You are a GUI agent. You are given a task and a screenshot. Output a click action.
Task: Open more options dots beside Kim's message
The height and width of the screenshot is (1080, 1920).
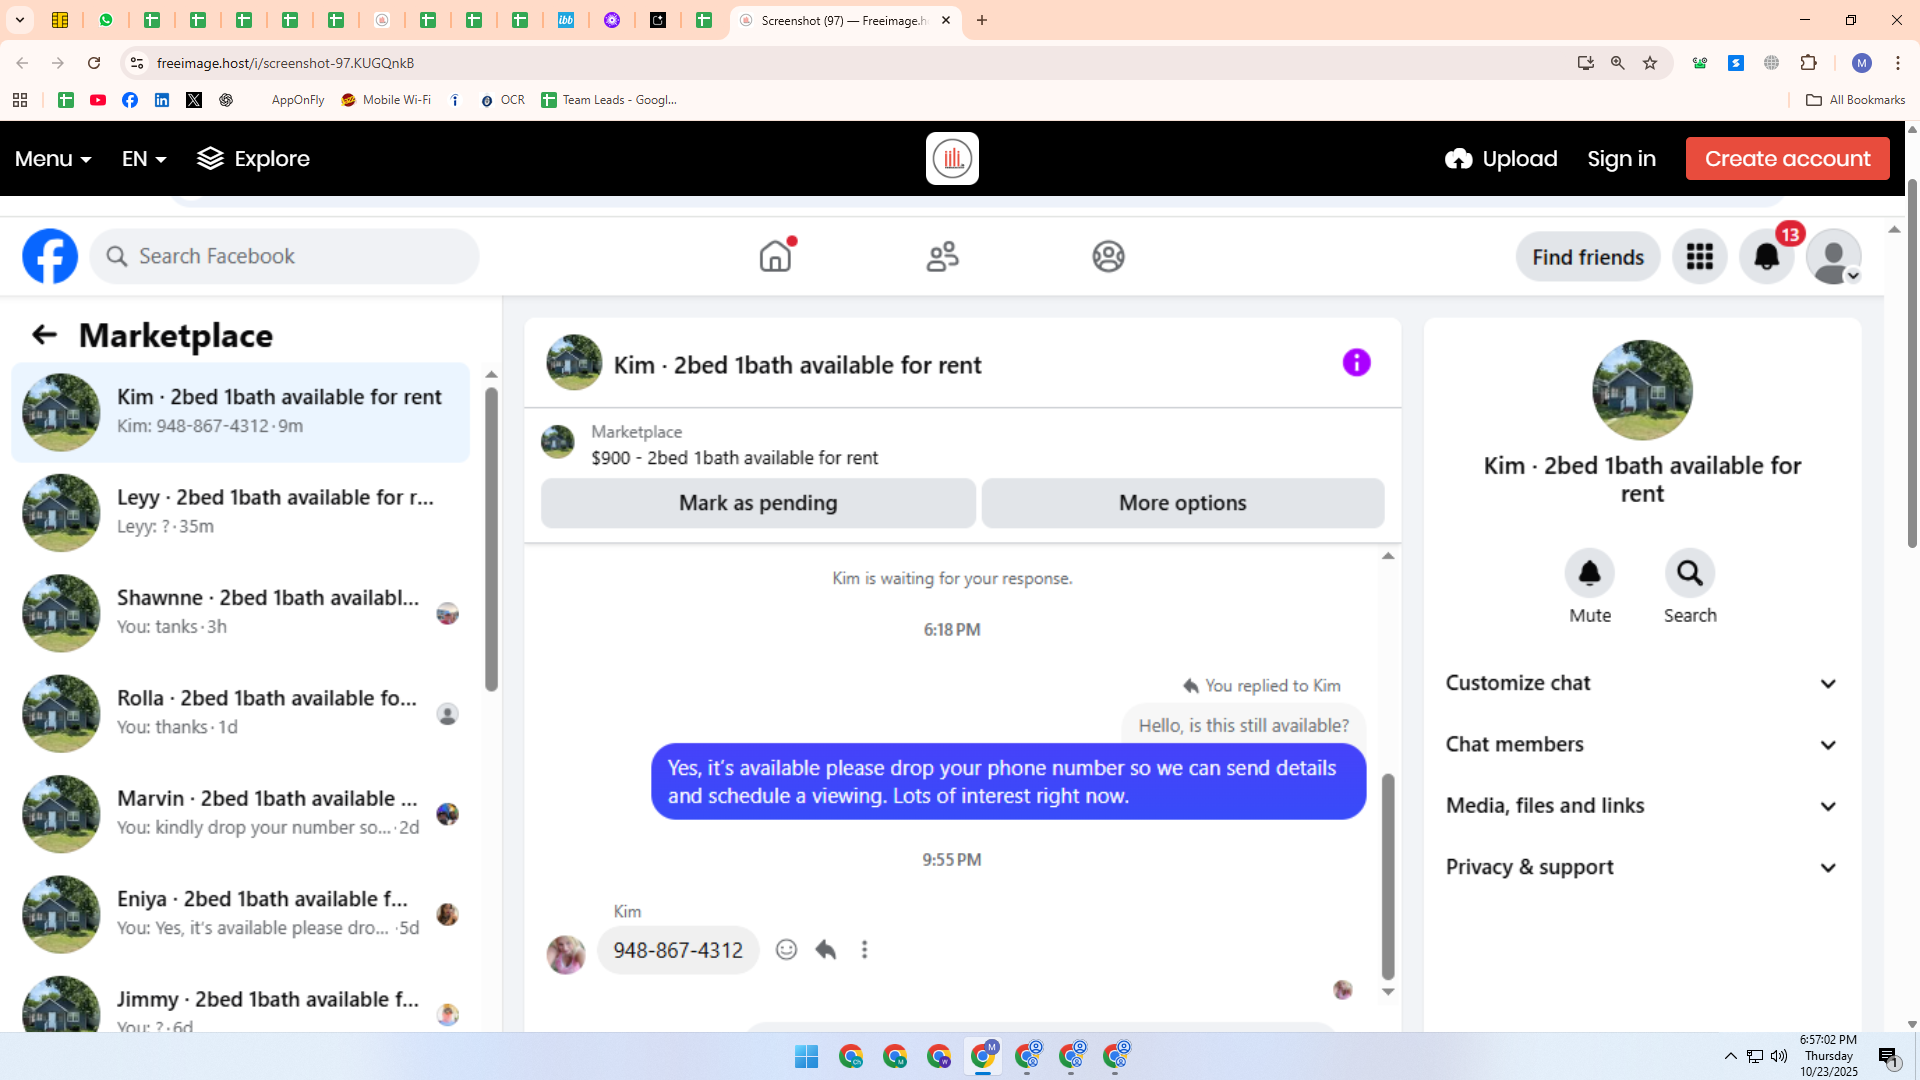[865, 950]
